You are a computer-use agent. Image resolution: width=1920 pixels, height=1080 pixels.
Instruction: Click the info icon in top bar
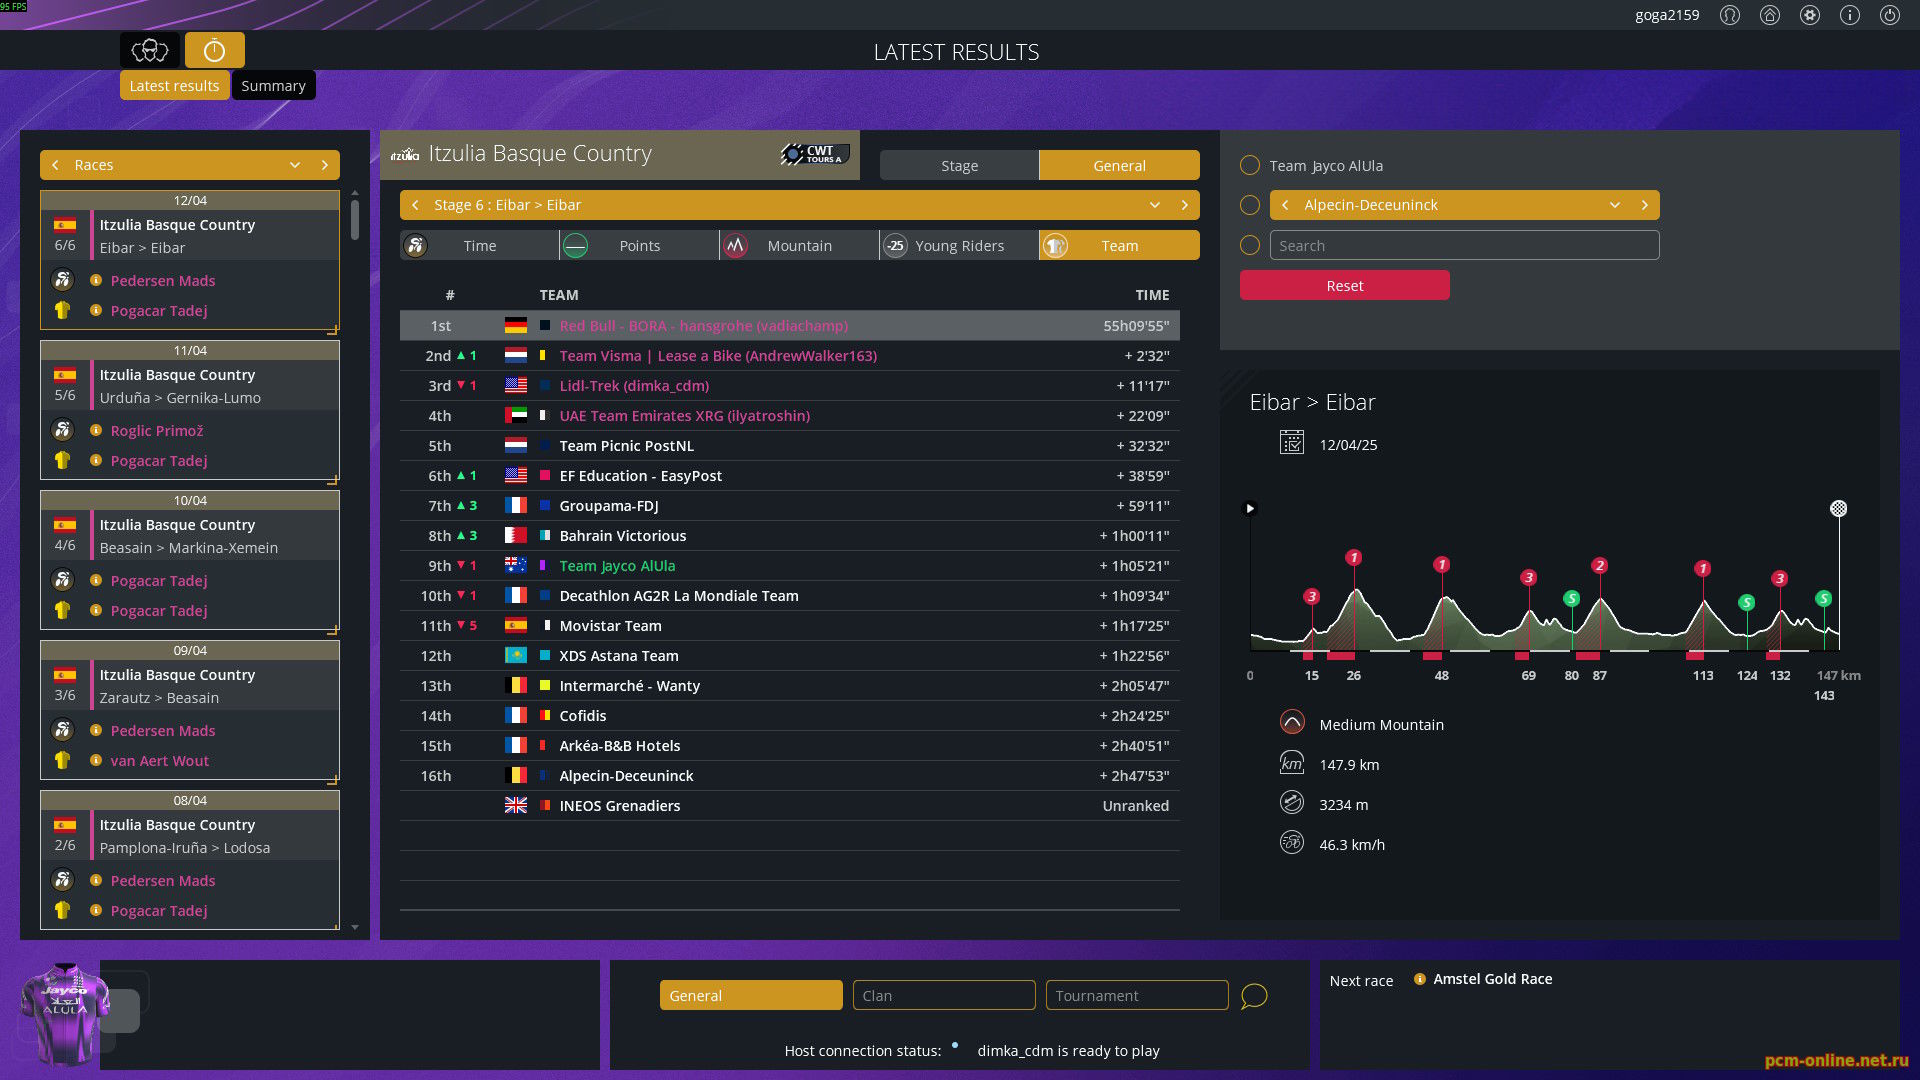[x=1849, y=15]
